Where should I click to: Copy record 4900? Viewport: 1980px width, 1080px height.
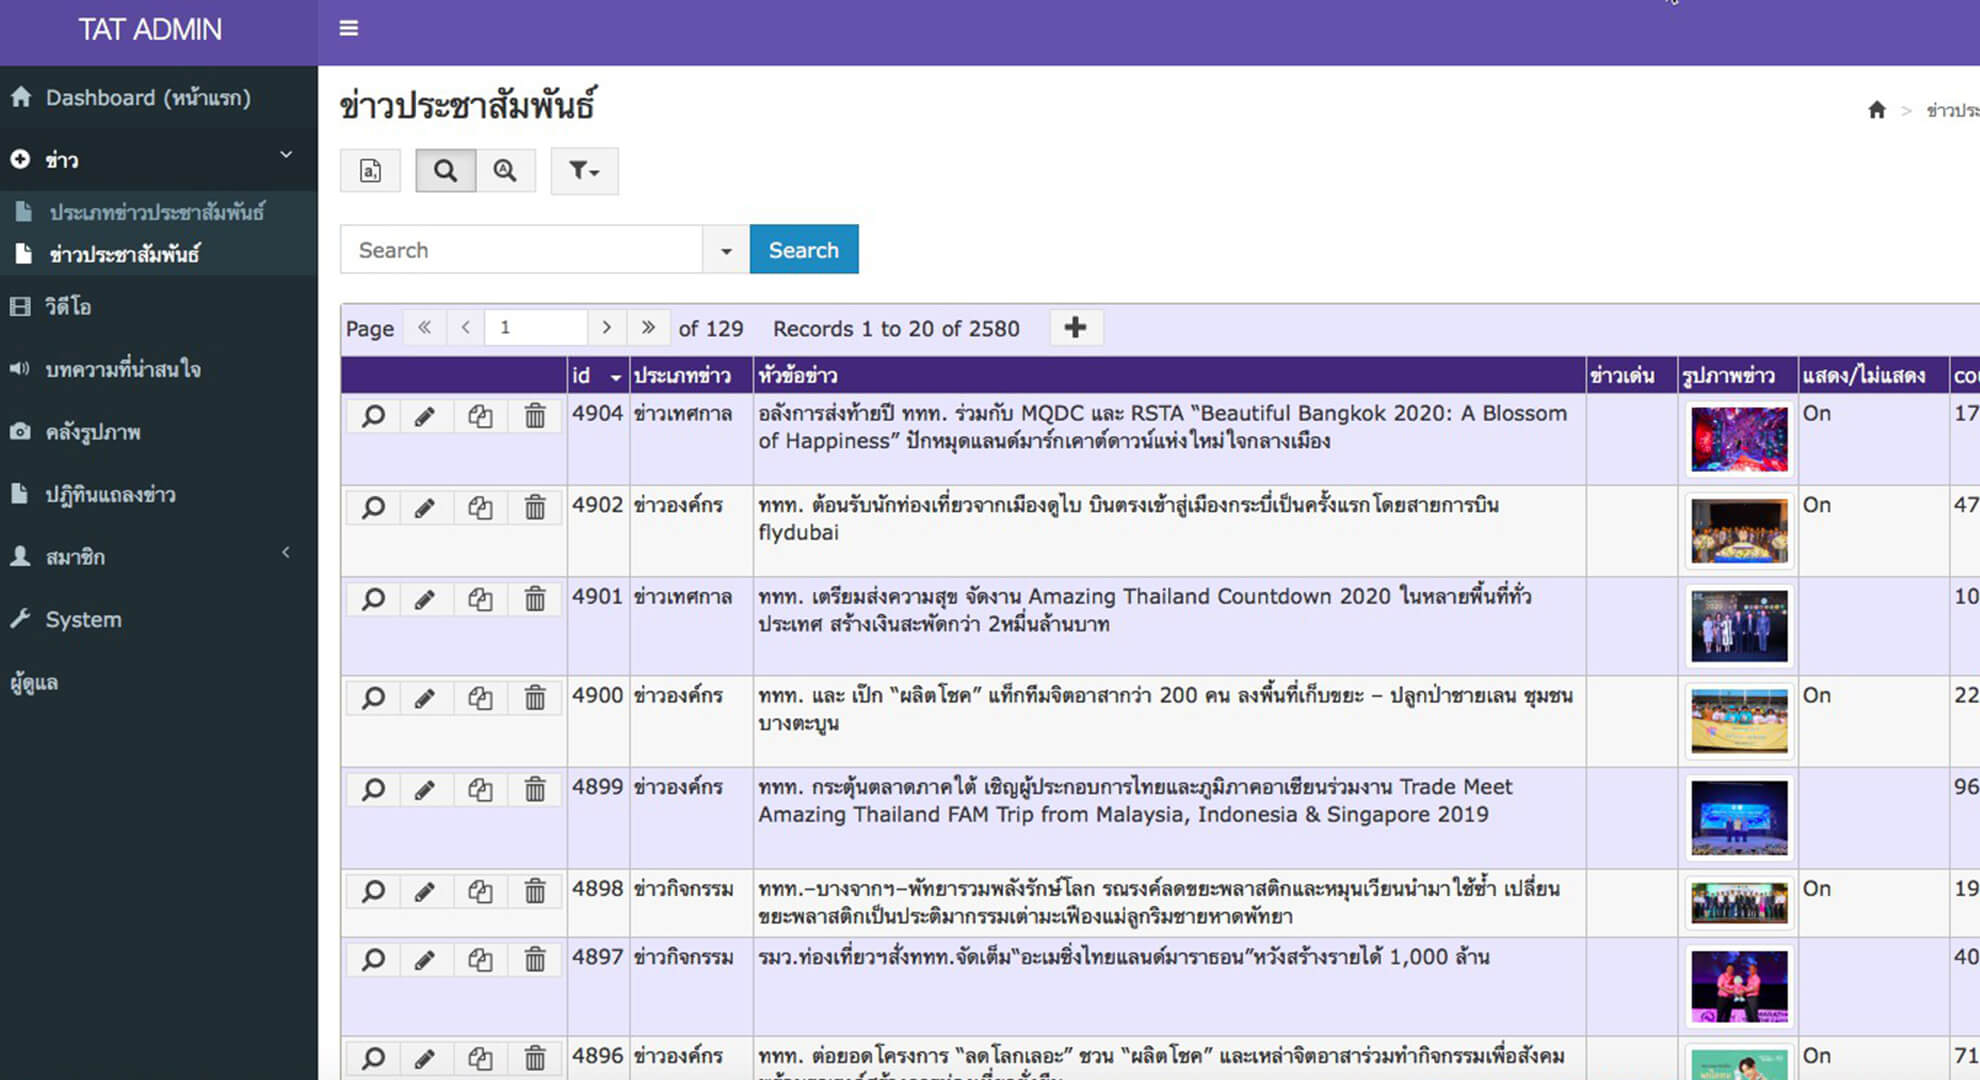click(480, 698)
